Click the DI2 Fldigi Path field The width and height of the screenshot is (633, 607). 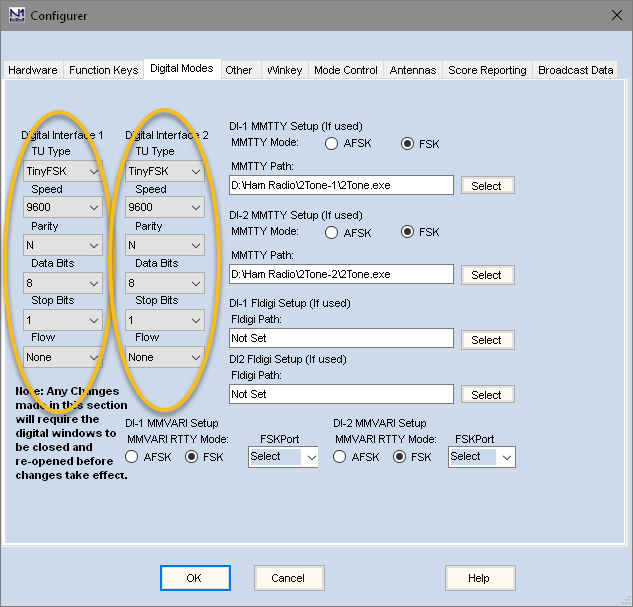pyautogui.click(x=341, y=394)
